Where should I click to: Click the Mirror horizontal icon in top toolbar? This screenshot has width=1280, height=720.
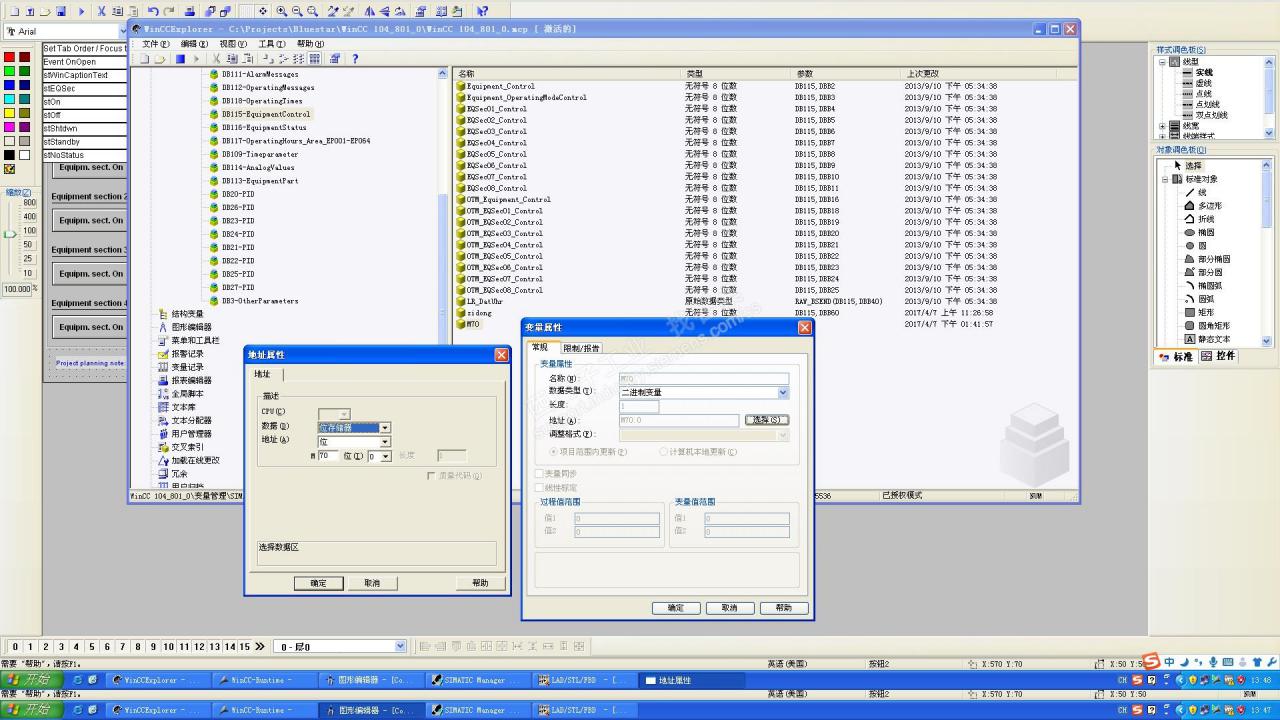click(x=369, y=11)
